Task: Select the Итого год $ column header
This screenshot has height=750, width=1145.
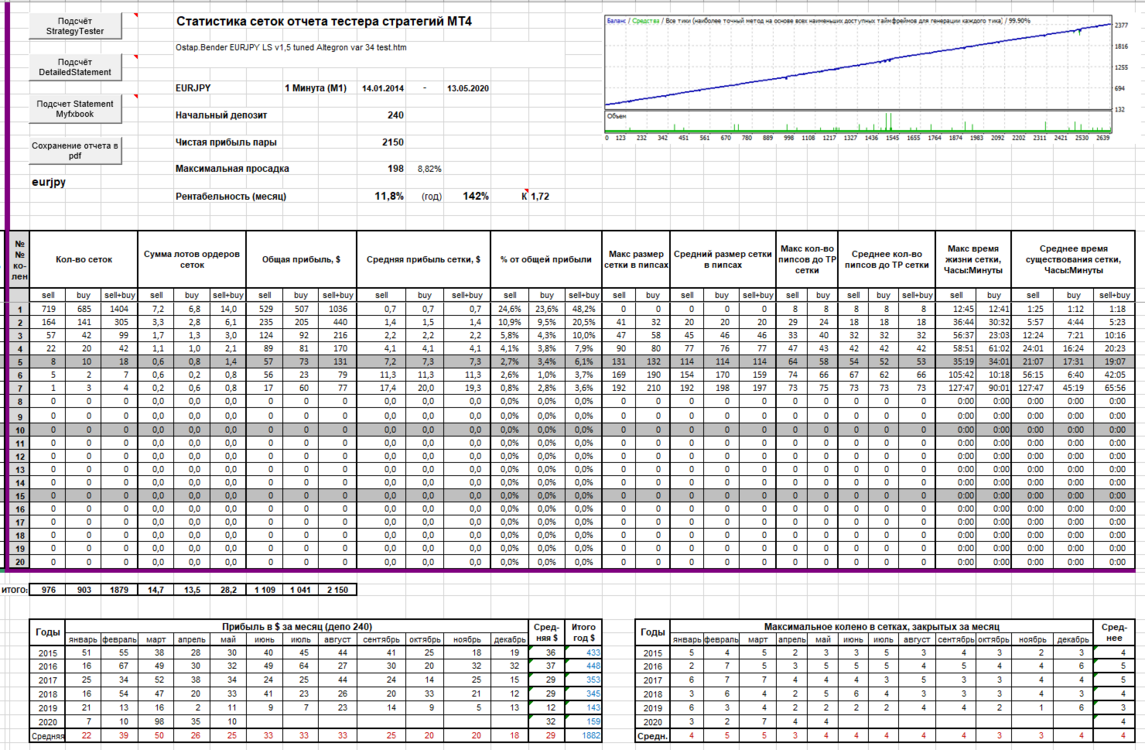Action: (x=583, y=632)
